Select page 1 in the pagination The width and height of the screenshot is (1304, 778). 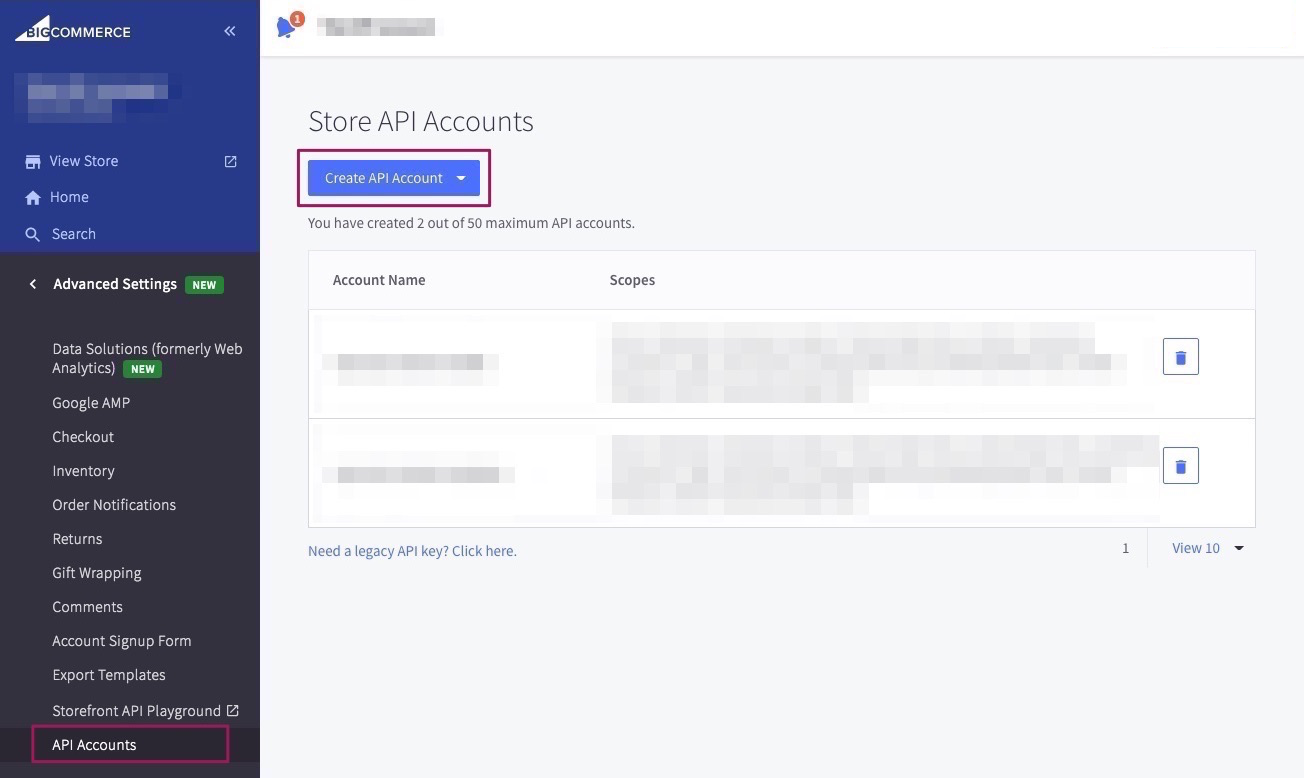[1125, 548]
